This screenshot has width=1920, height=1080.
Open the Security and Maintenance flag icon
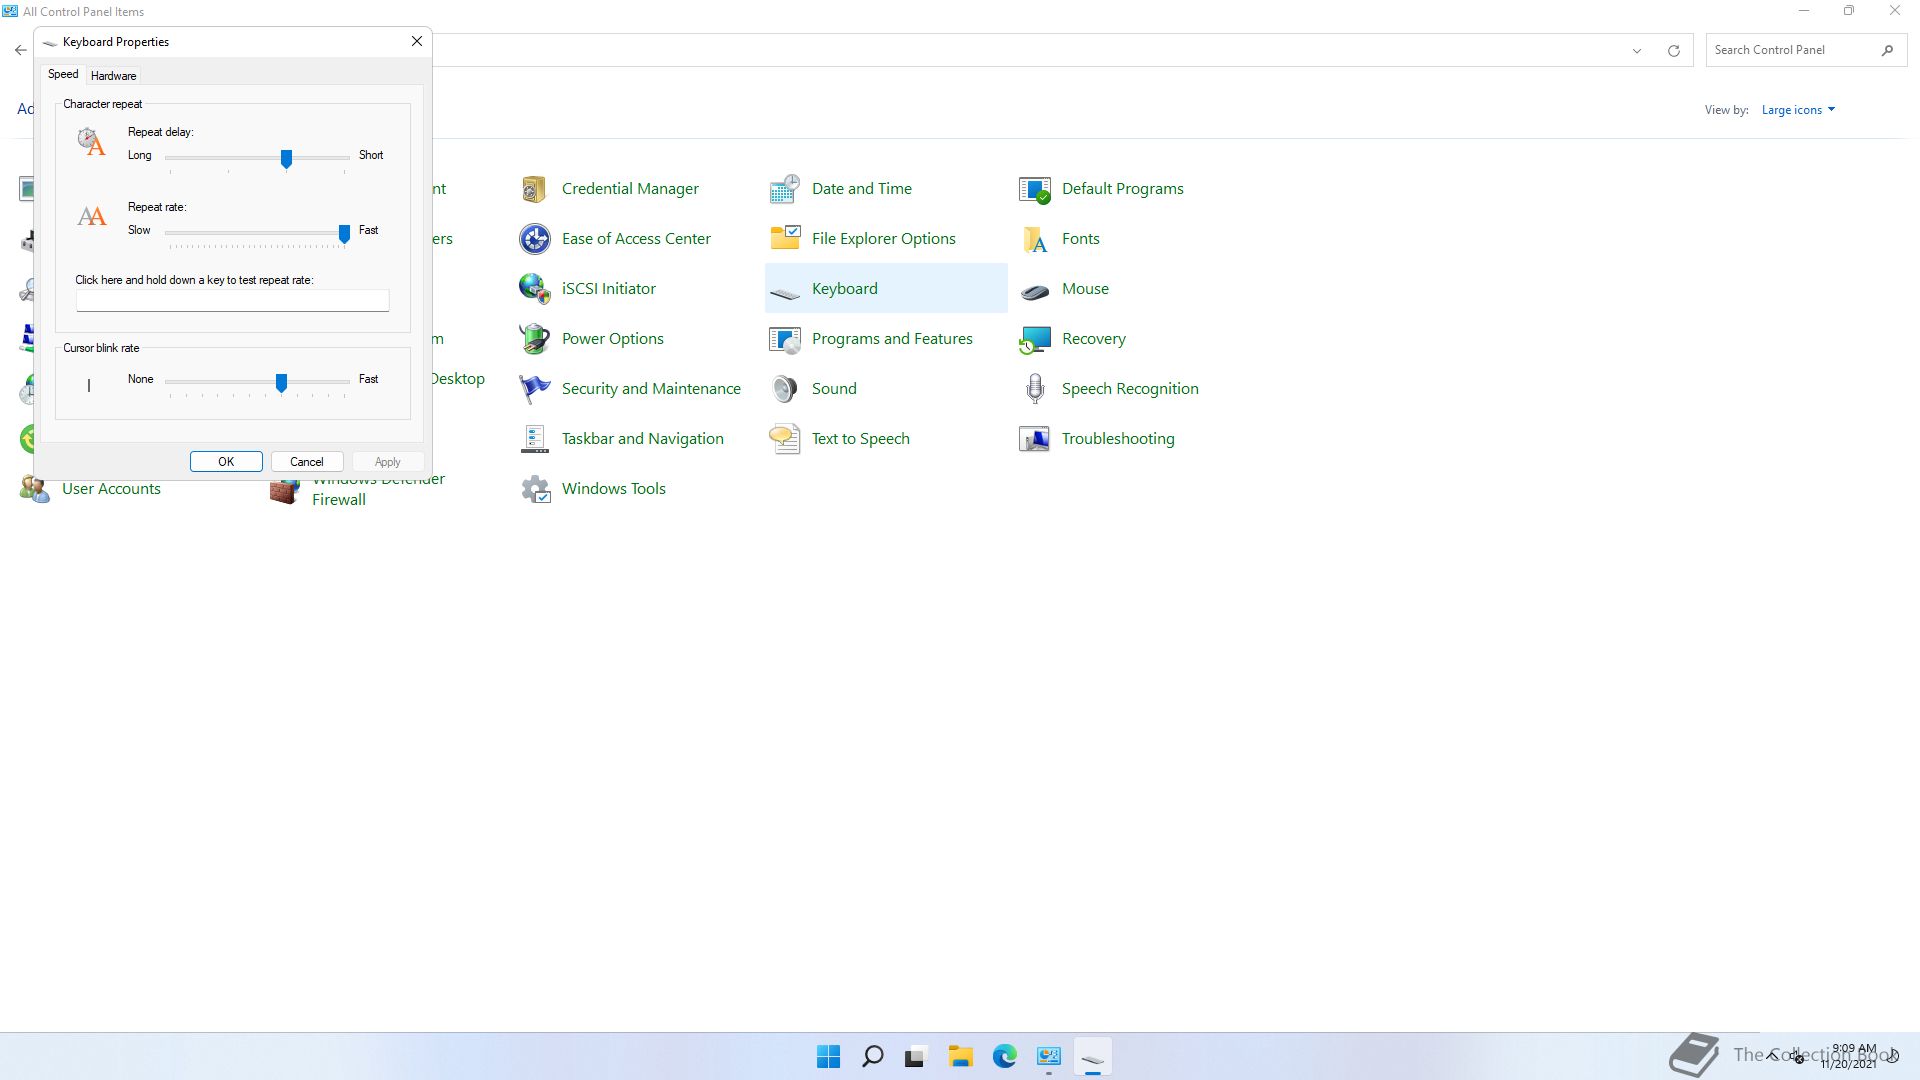[x=534, y=389]
